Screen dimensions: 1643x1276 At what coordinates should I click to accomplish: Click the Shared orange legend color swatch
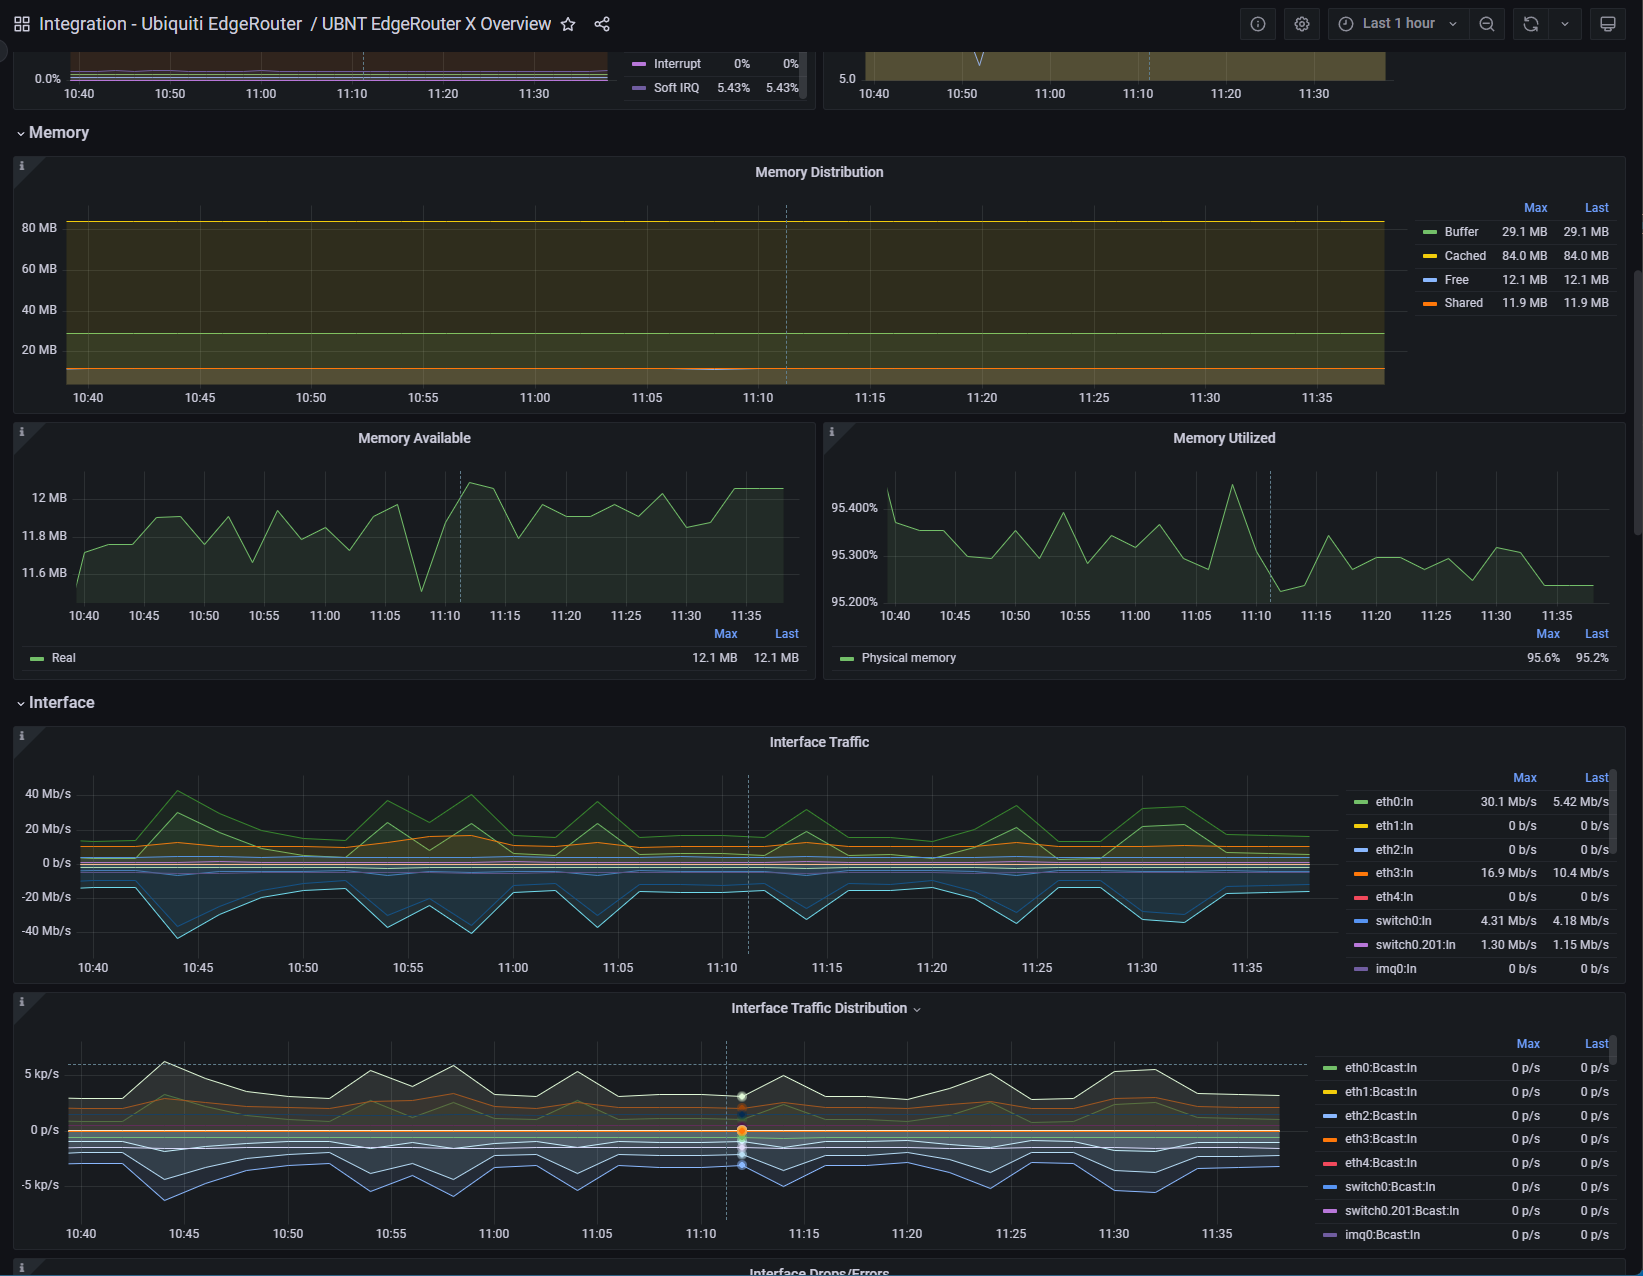tap(1430, 303)
